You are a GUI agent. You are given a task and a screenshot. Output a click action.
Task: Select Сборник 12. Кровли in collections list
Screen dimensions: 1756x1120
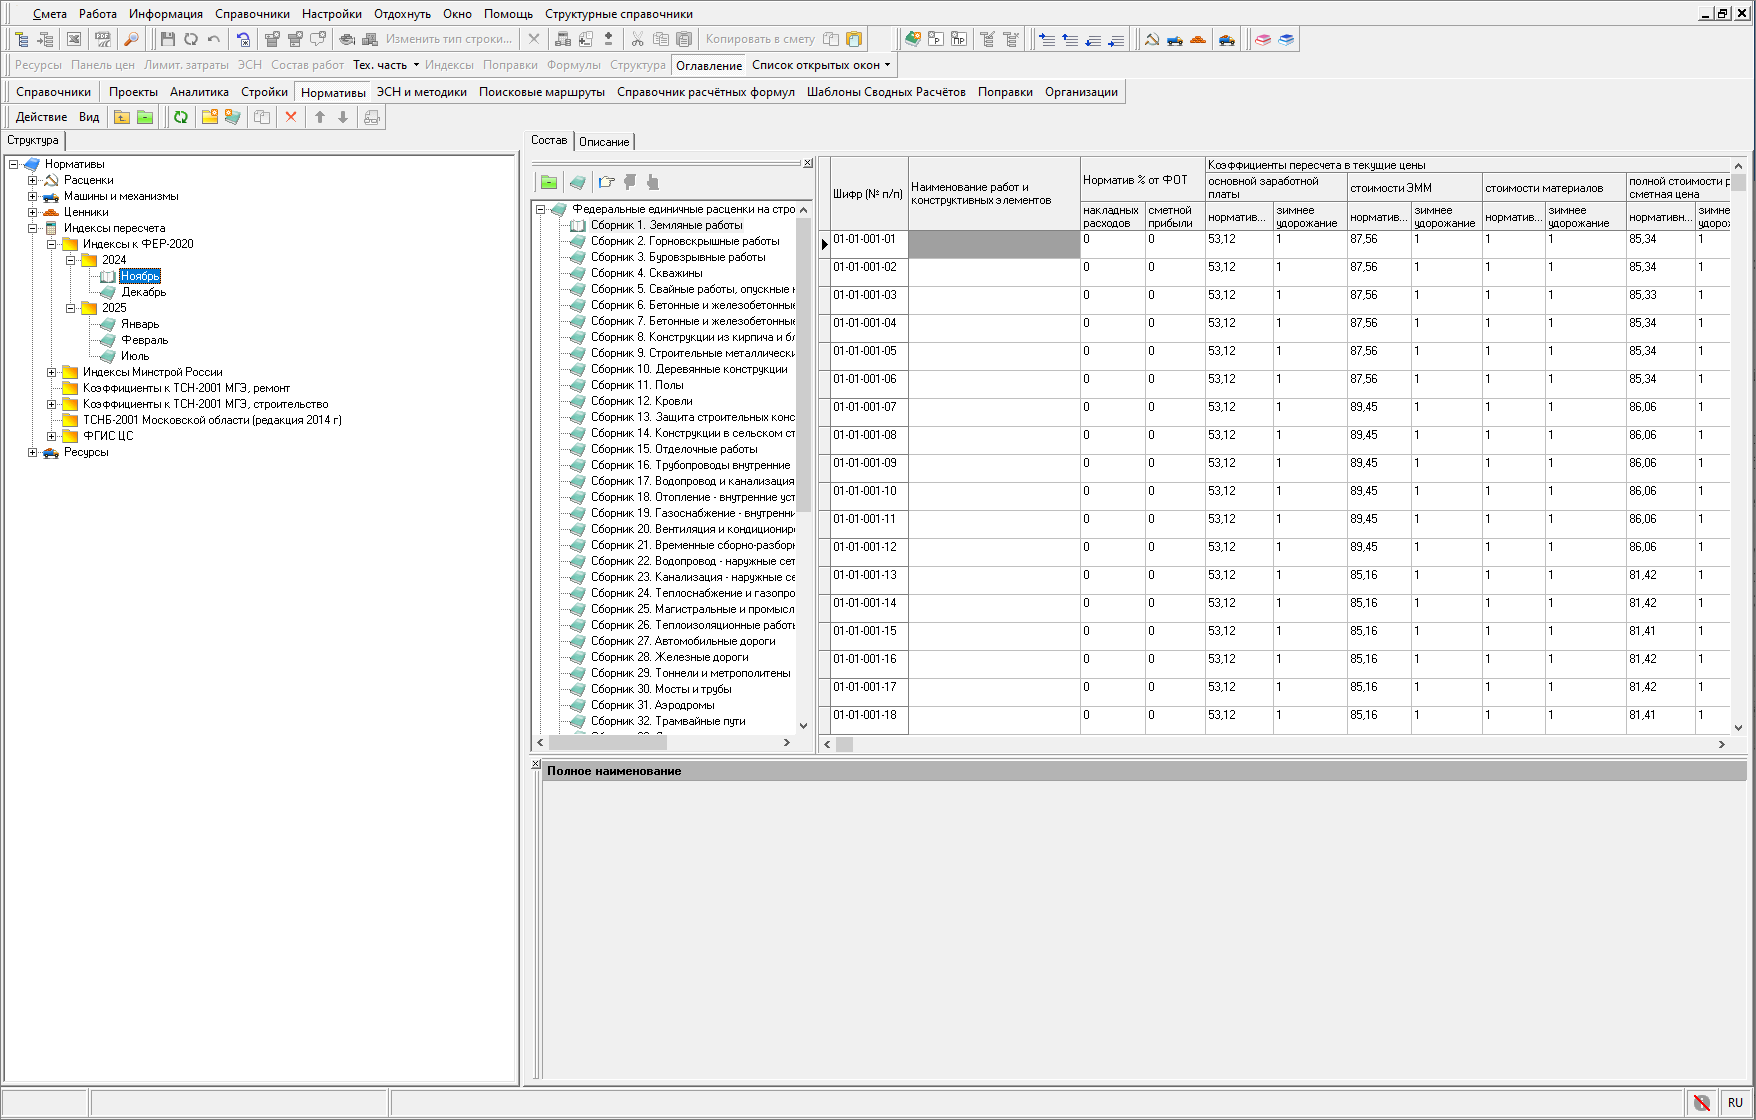tap(641, 401)
